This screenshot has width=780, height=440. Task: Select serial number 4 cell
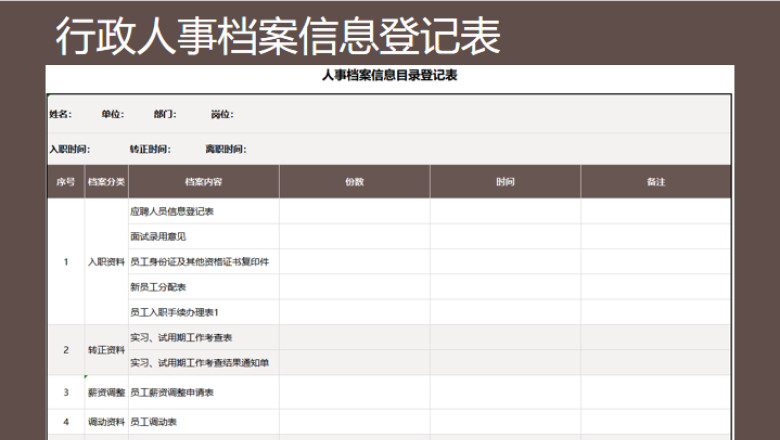[x=66, y=422]
